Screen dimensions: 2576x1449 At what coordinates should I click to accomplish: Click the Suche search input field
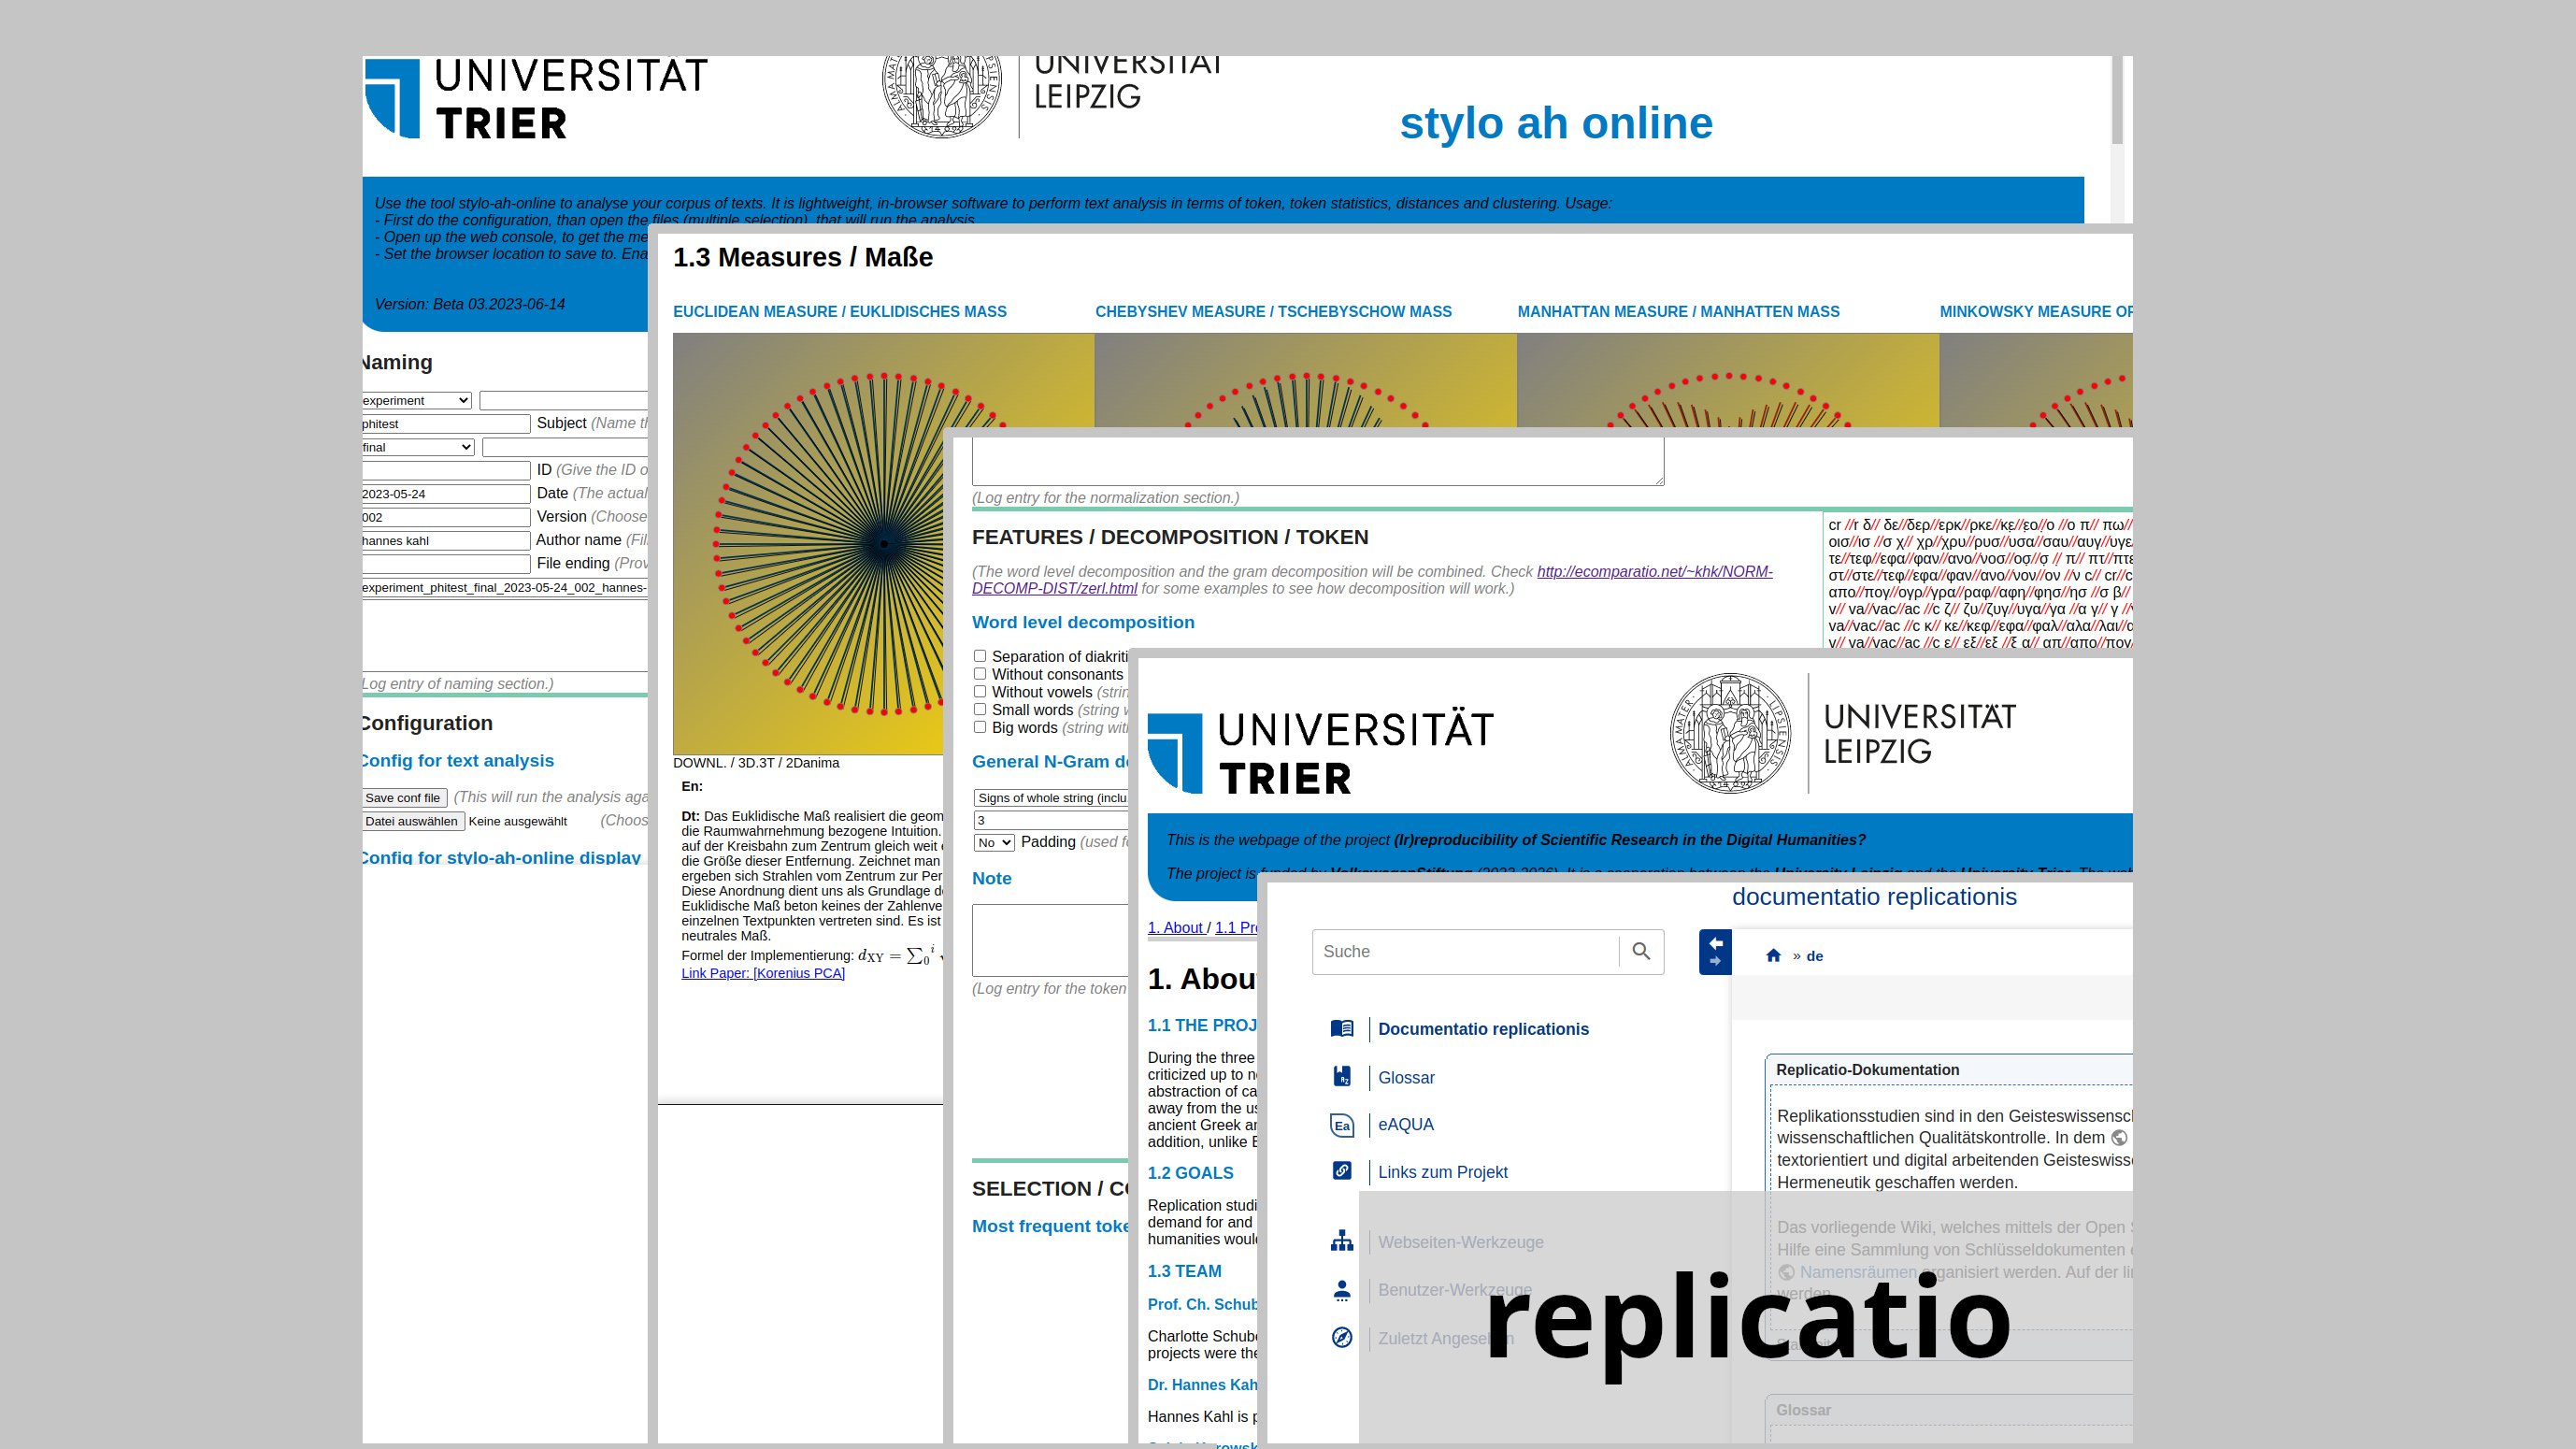point(1465,952)
